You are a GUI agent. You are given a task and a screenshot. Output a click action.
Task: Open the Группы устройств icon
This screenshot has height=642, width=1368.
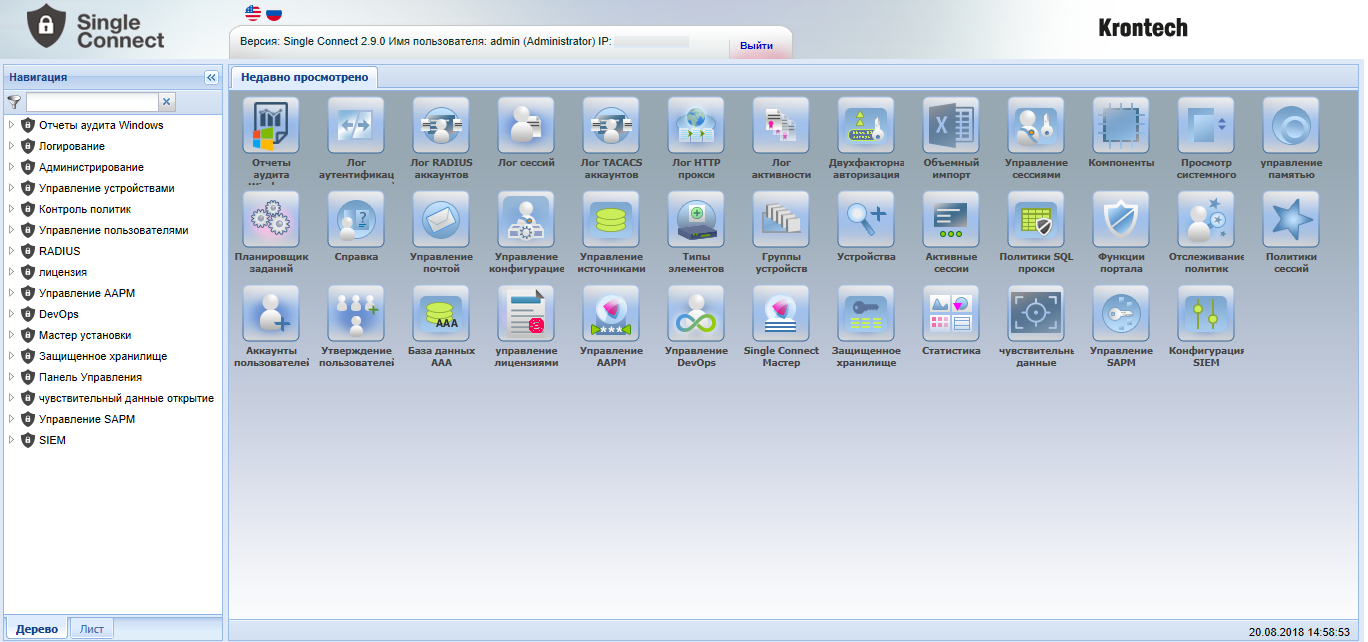(781, 219)
